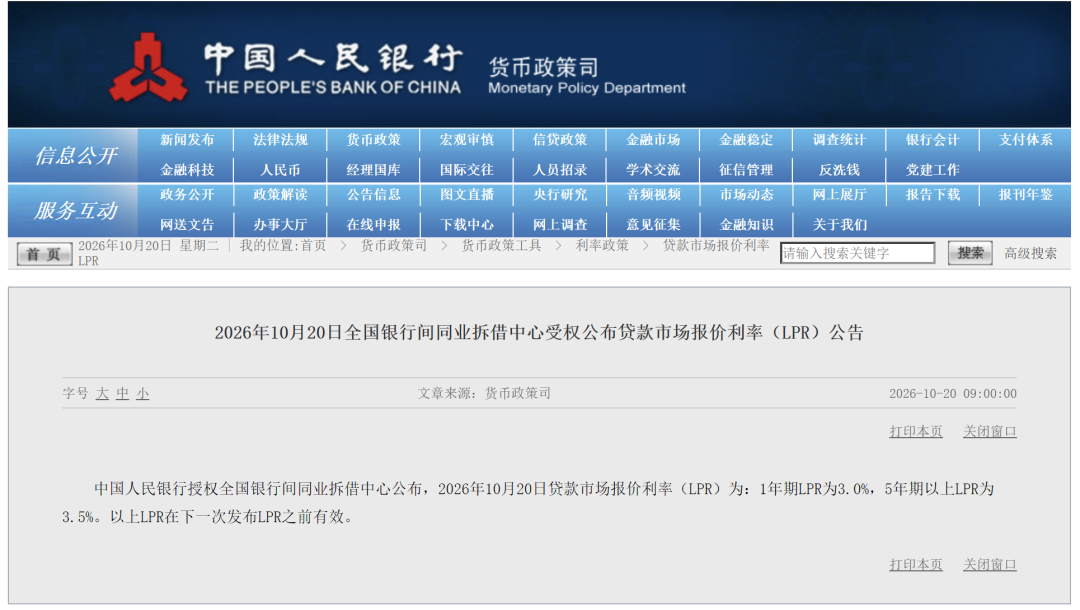Screen dimensions: 1080x610
Task: Click the 人民币 navigation link
Action: [x=280, y=169]
